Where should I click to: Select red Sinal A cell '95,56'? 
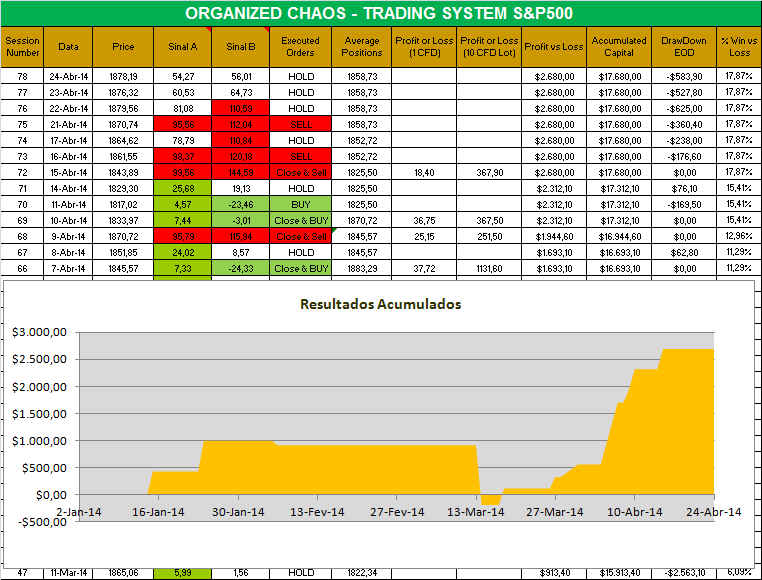tap(183, 124)
